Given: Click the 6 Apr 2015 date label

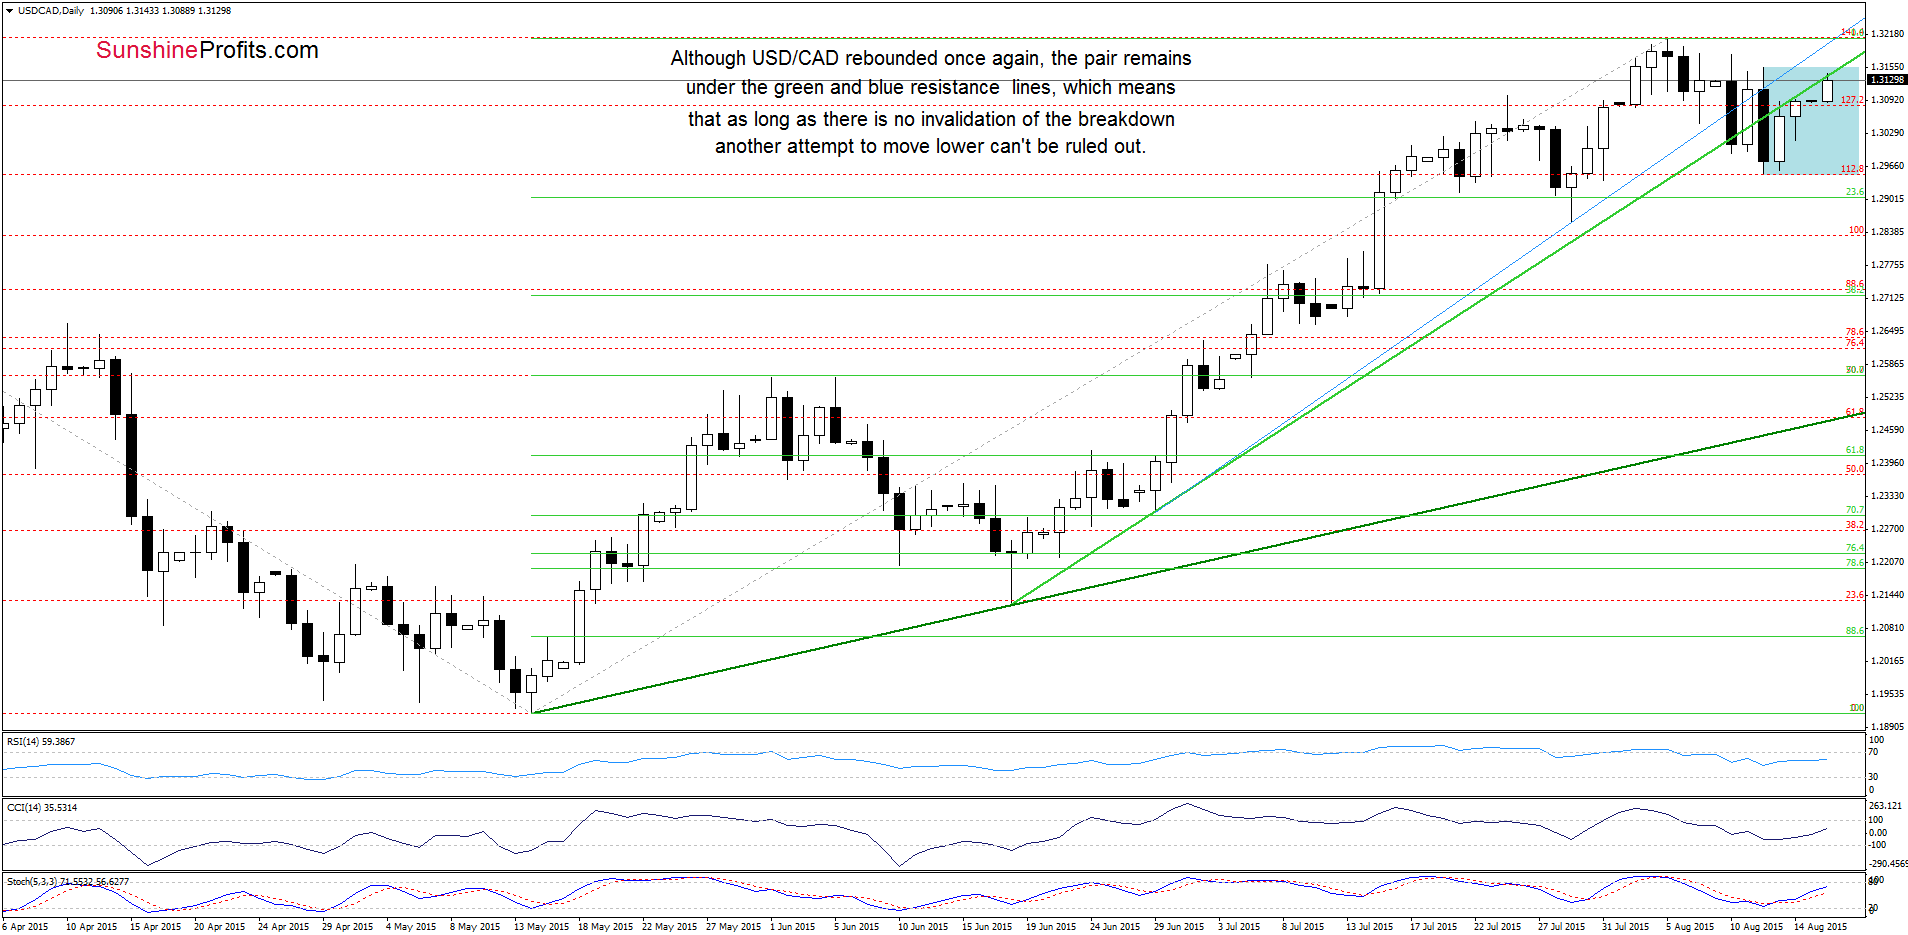Looking at the screenshot, I should click(x=25, y=927).
